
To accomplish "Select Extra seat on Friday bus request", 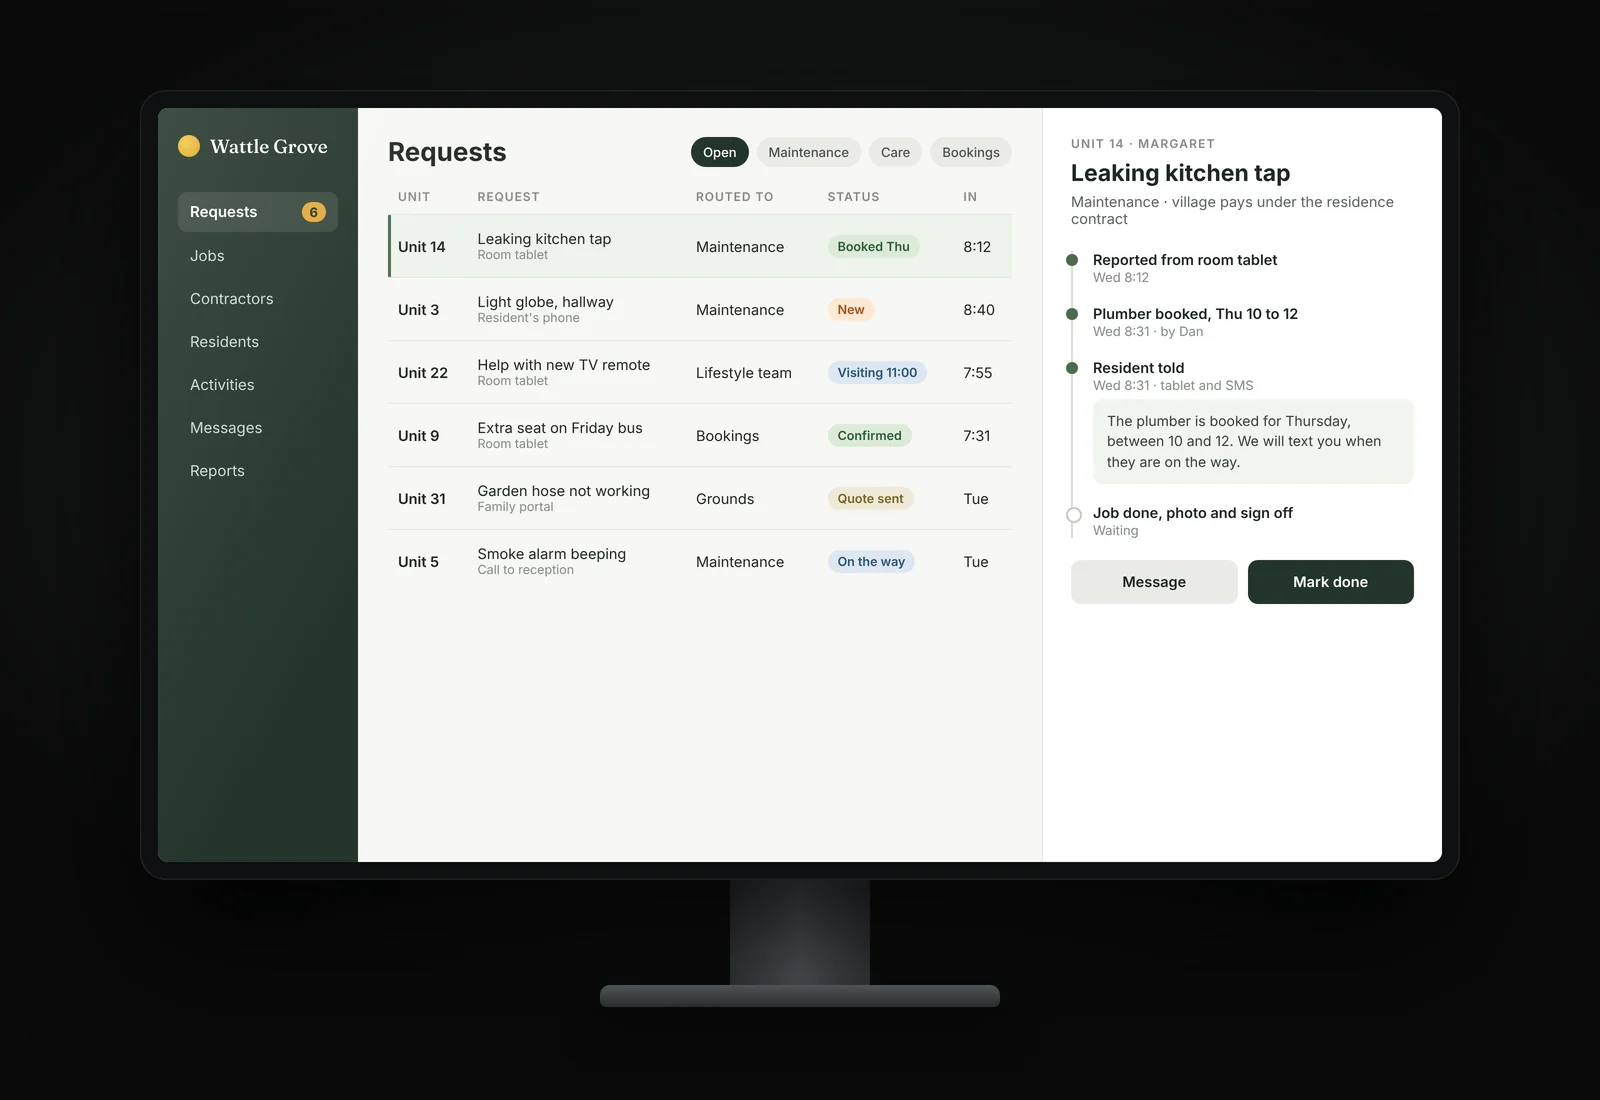I will tap(700, 435).
